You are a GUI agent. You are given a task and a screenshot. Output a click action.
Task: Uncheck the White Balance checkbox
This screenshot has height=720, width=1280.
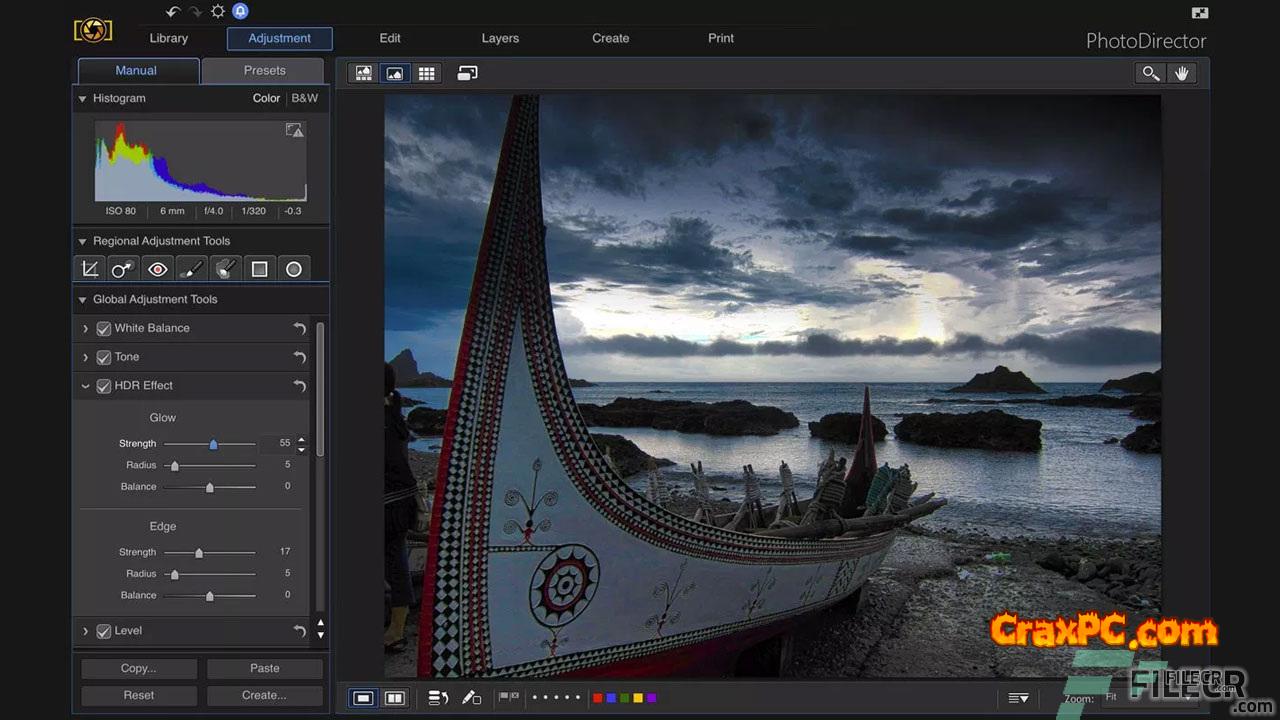click(x=104, y=329)
